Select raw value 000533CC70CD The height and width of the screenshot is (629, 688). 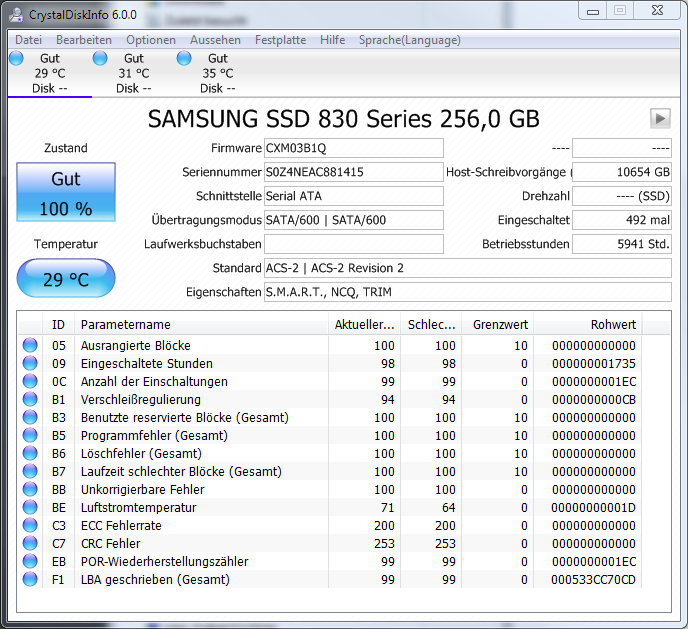coord(593,579)
